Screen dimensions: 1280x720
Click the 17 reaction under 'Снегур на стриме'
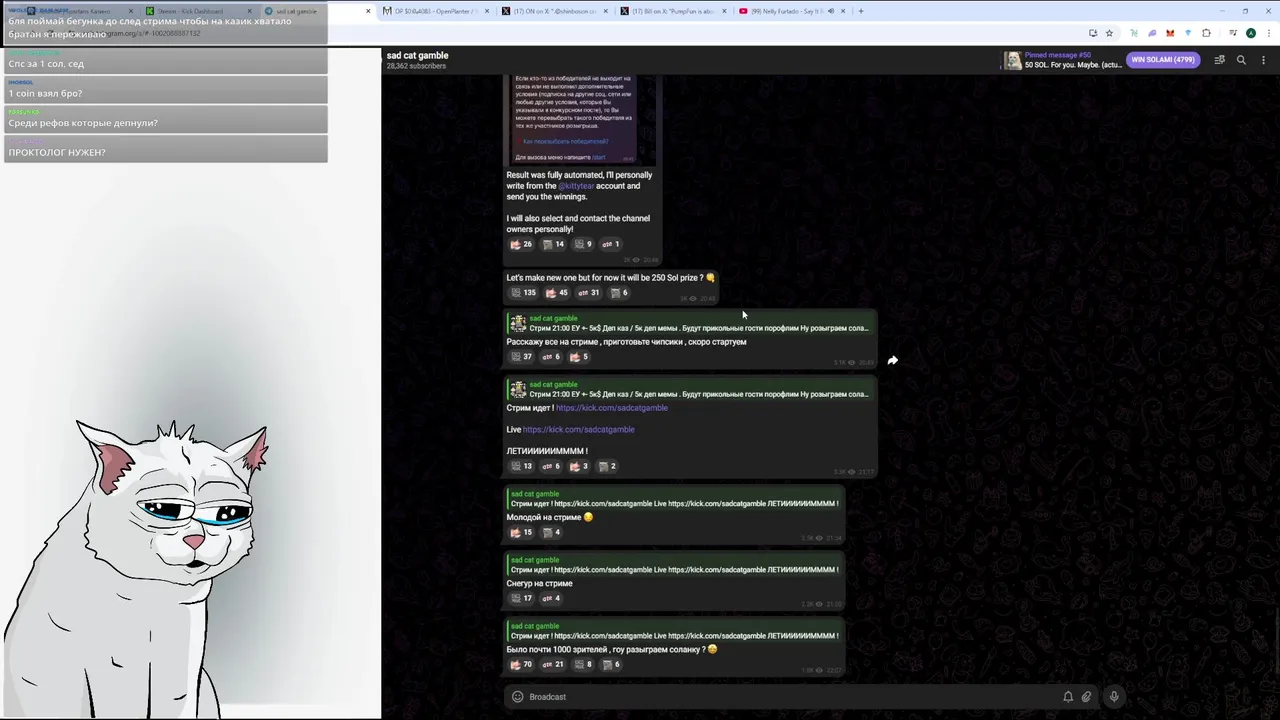click(x=521, y=598)
